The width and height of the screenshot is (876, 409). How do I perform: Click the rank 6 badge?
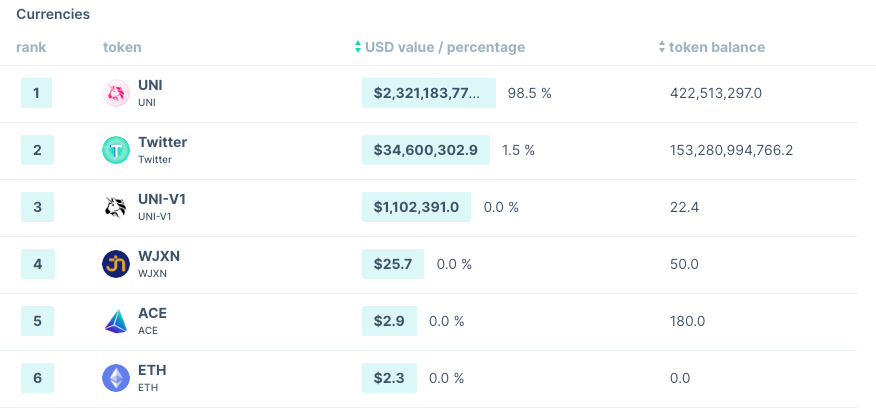coord(36,378)
